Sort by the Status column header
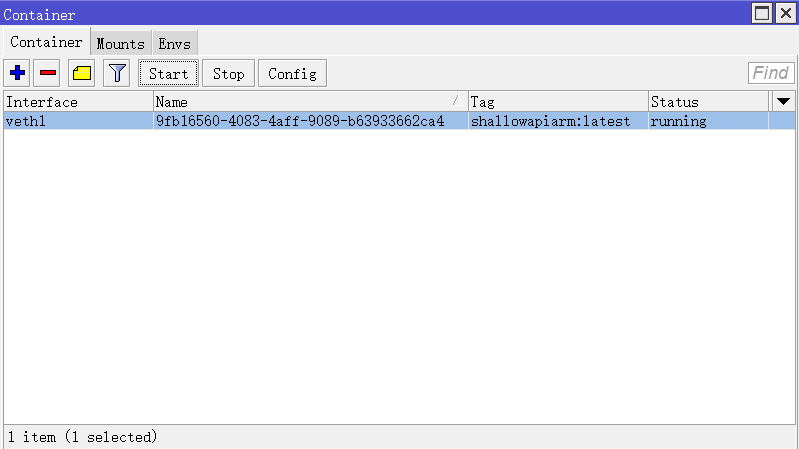Screen dimensions: 799x449 click(x=708, y=102)
